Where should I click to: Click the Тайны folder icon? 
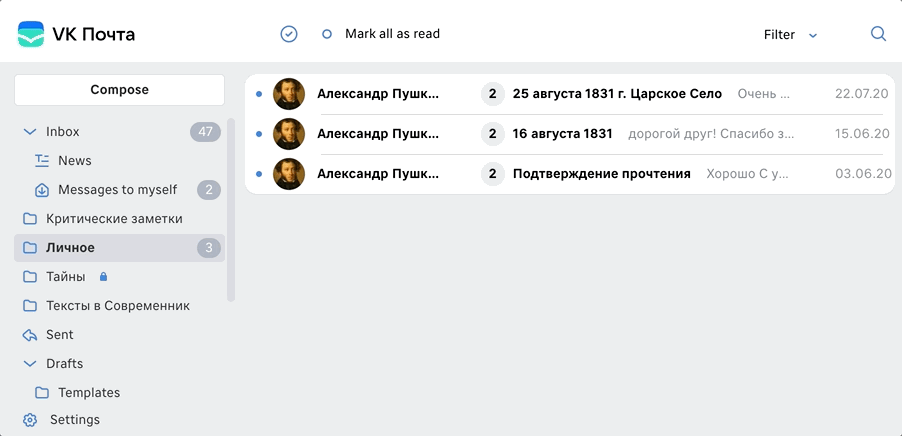[x=29, y=277]
